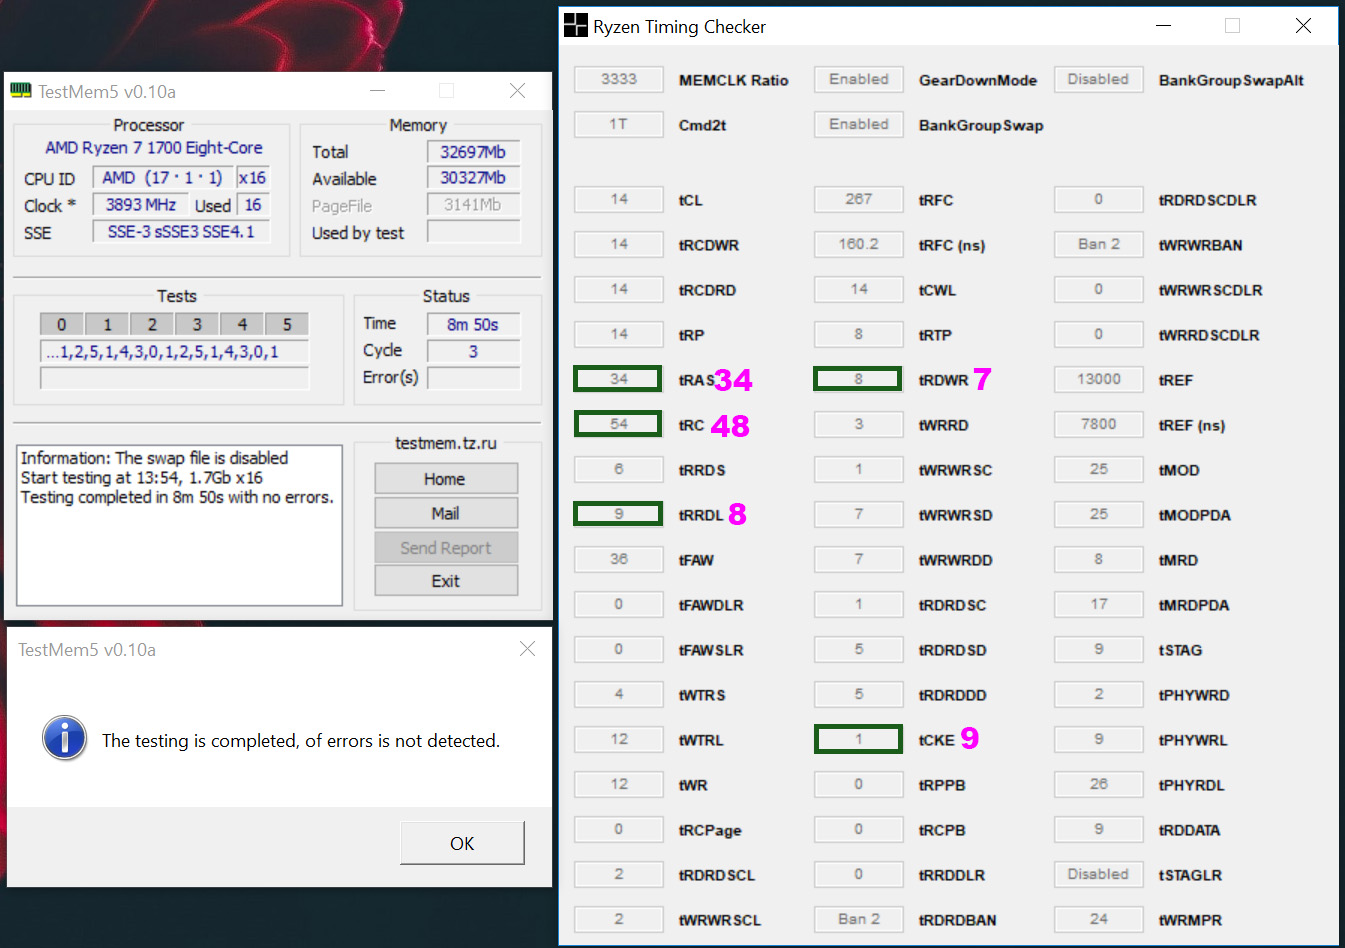Click the tCWL timing value field
Screen dimensions: 1345x948
click(x=859, y=289)
